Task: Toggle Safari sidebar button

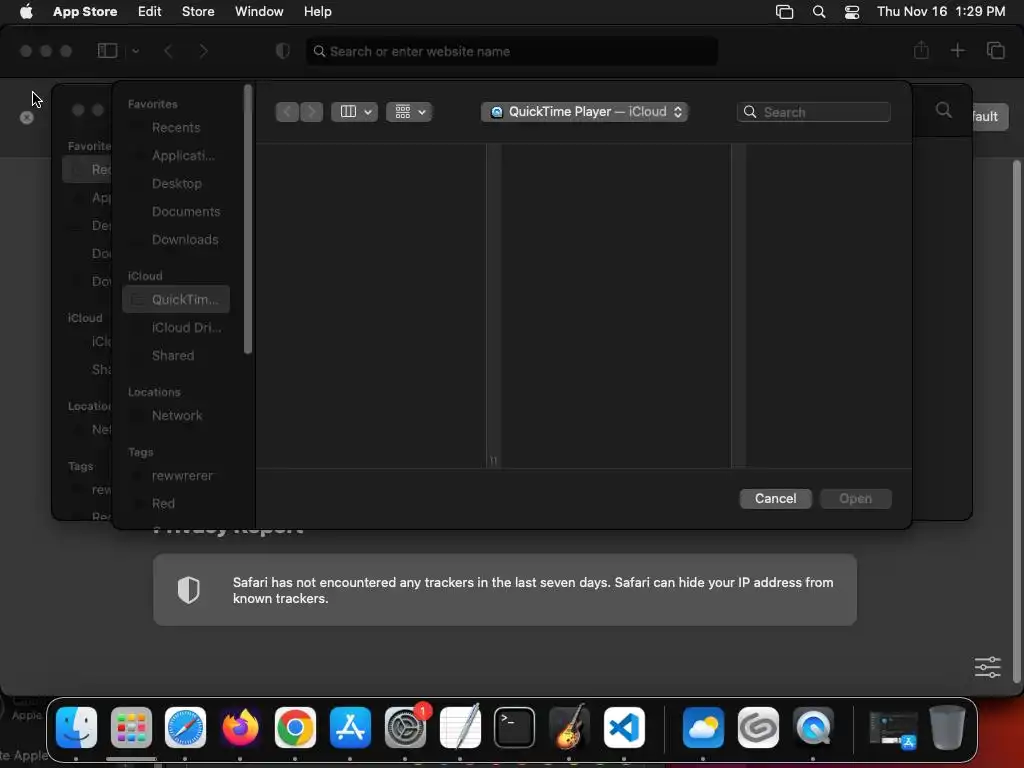Action: click(x=107, y=51)
